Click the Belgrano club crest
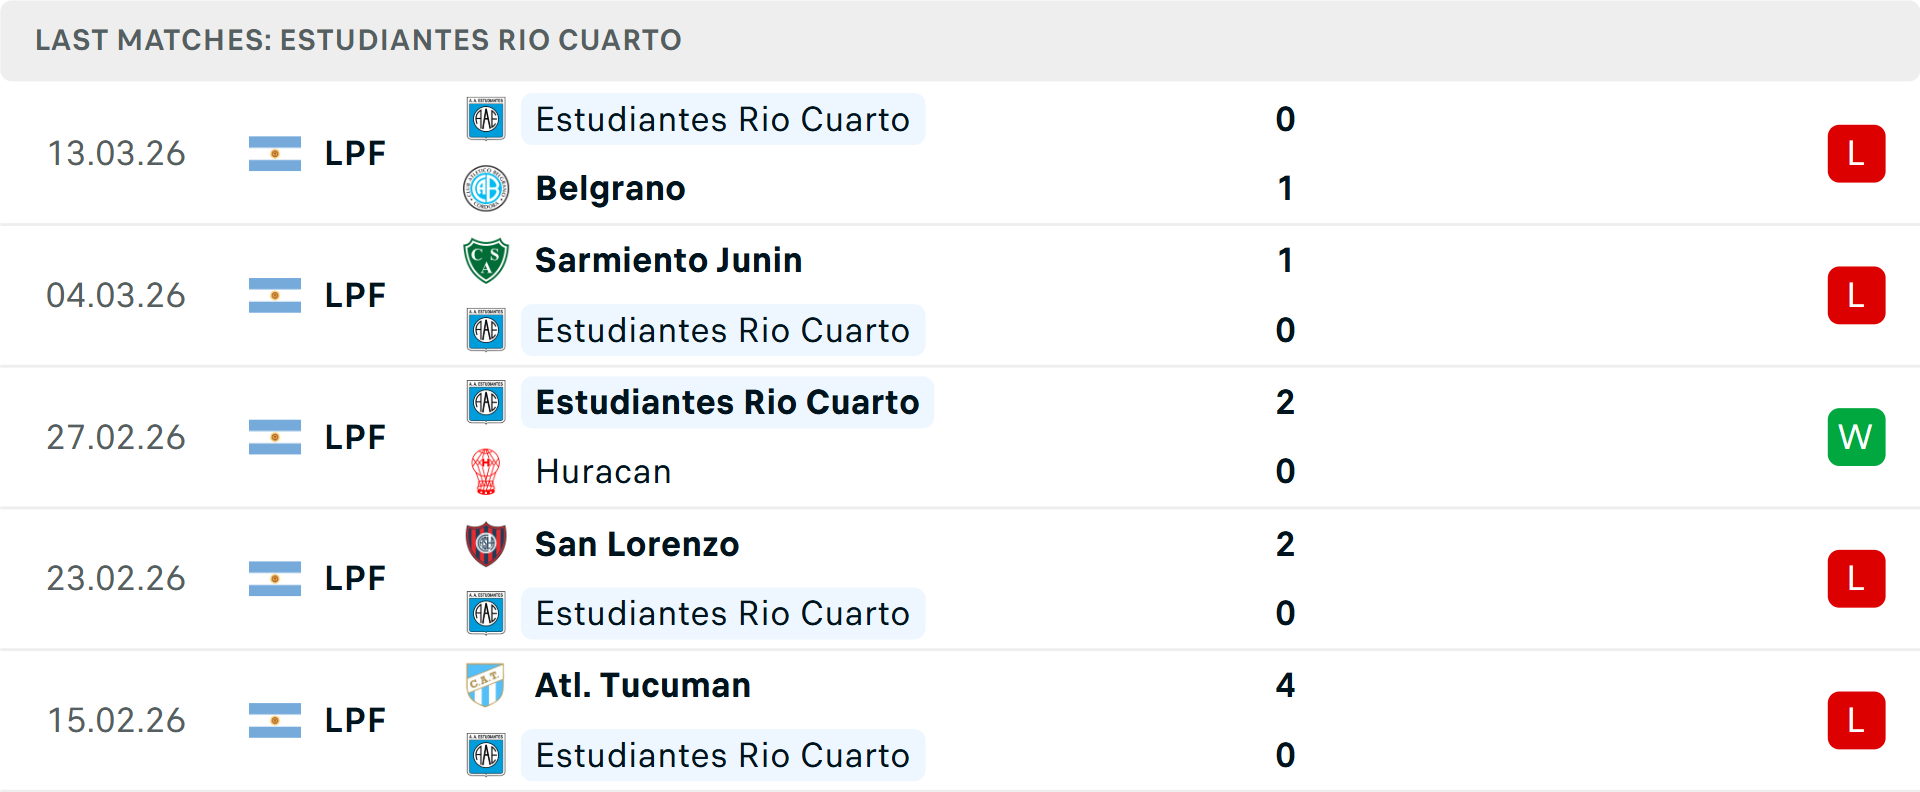Screen dimensions: 1920x792 (x=486, y=189)
